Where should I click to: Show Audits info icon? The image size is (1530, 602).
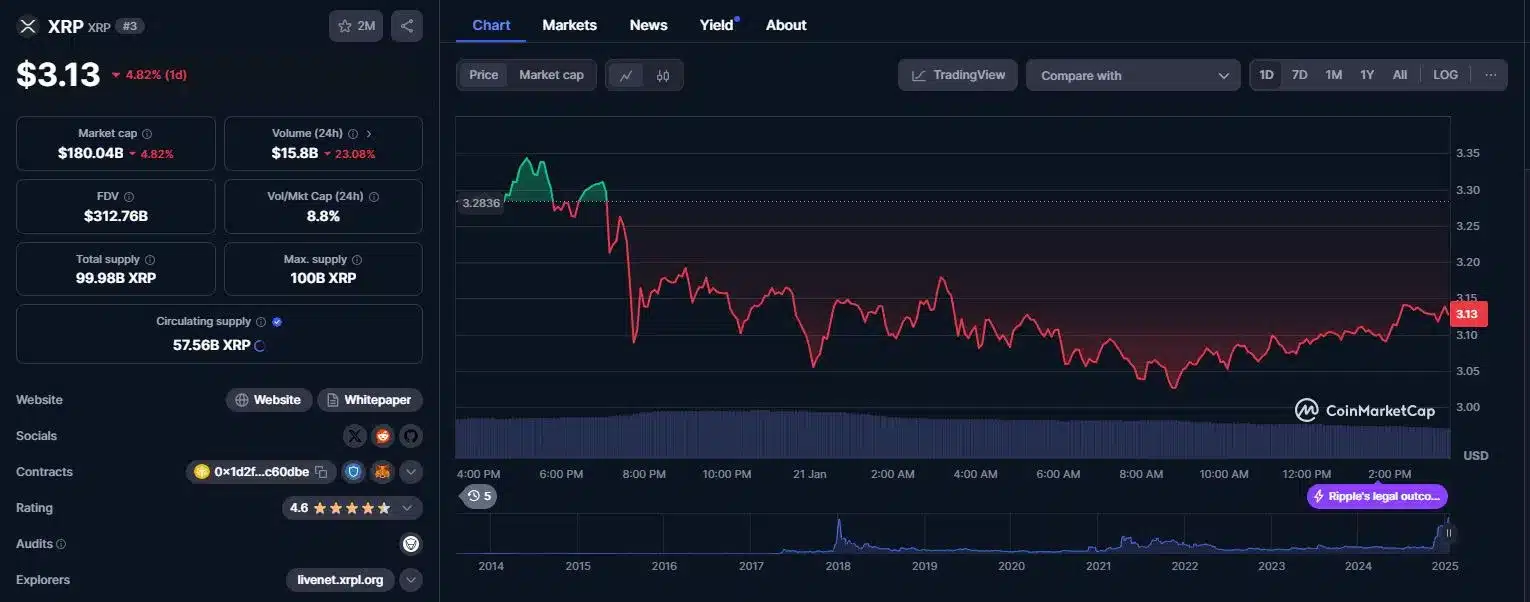tap(61, 544)
